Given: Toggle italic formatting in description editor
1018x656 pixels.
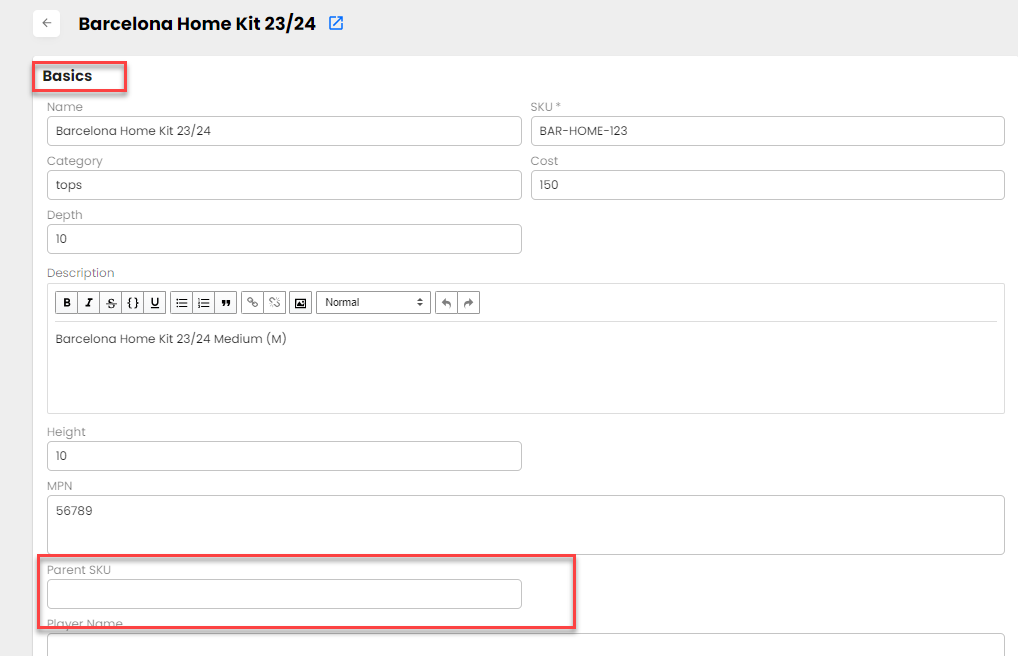Looking at the screenshot, I should tap(89, 302).
